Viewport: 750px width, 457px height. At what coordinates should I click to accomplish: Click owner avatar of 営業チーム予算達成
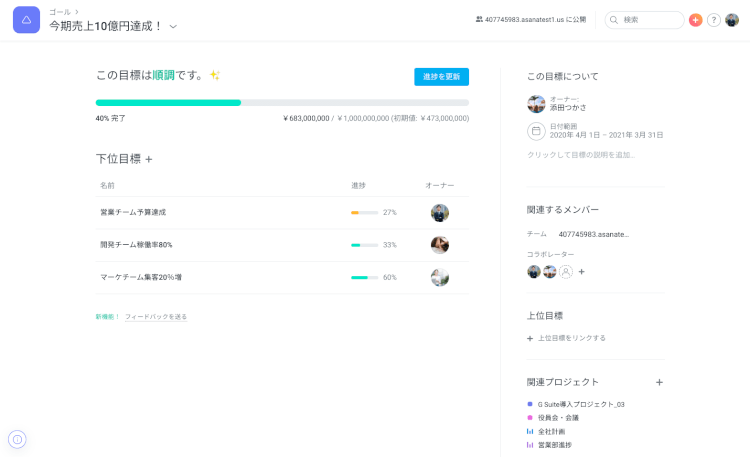(440, 212)
